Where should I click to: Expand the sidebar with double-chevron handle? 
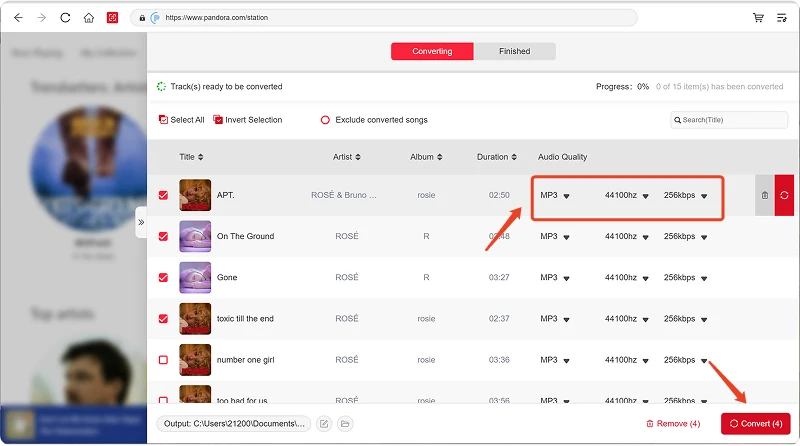click(141, 222)
